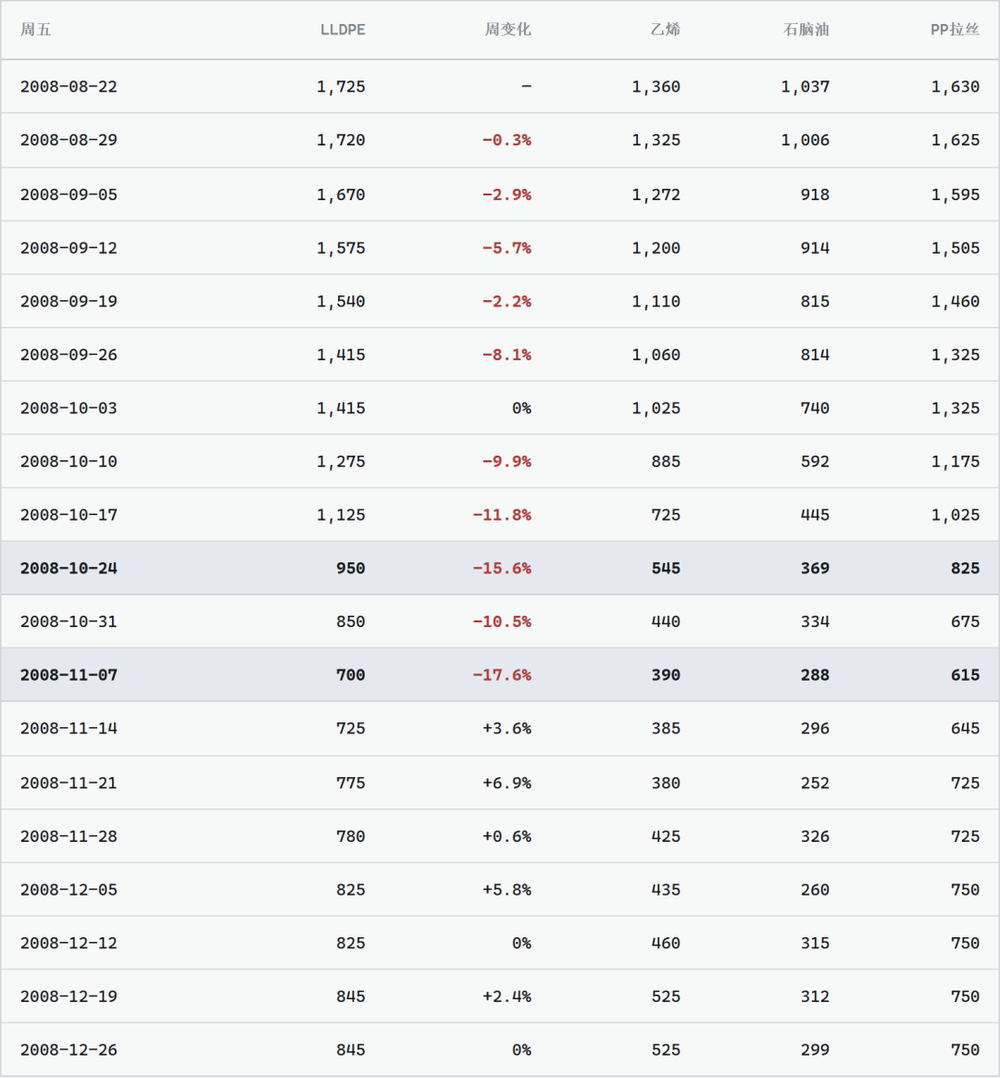This screenshot has width=1000, height=1078.
Task: Click the 乙烯 column header
Action: pos(665,30)
